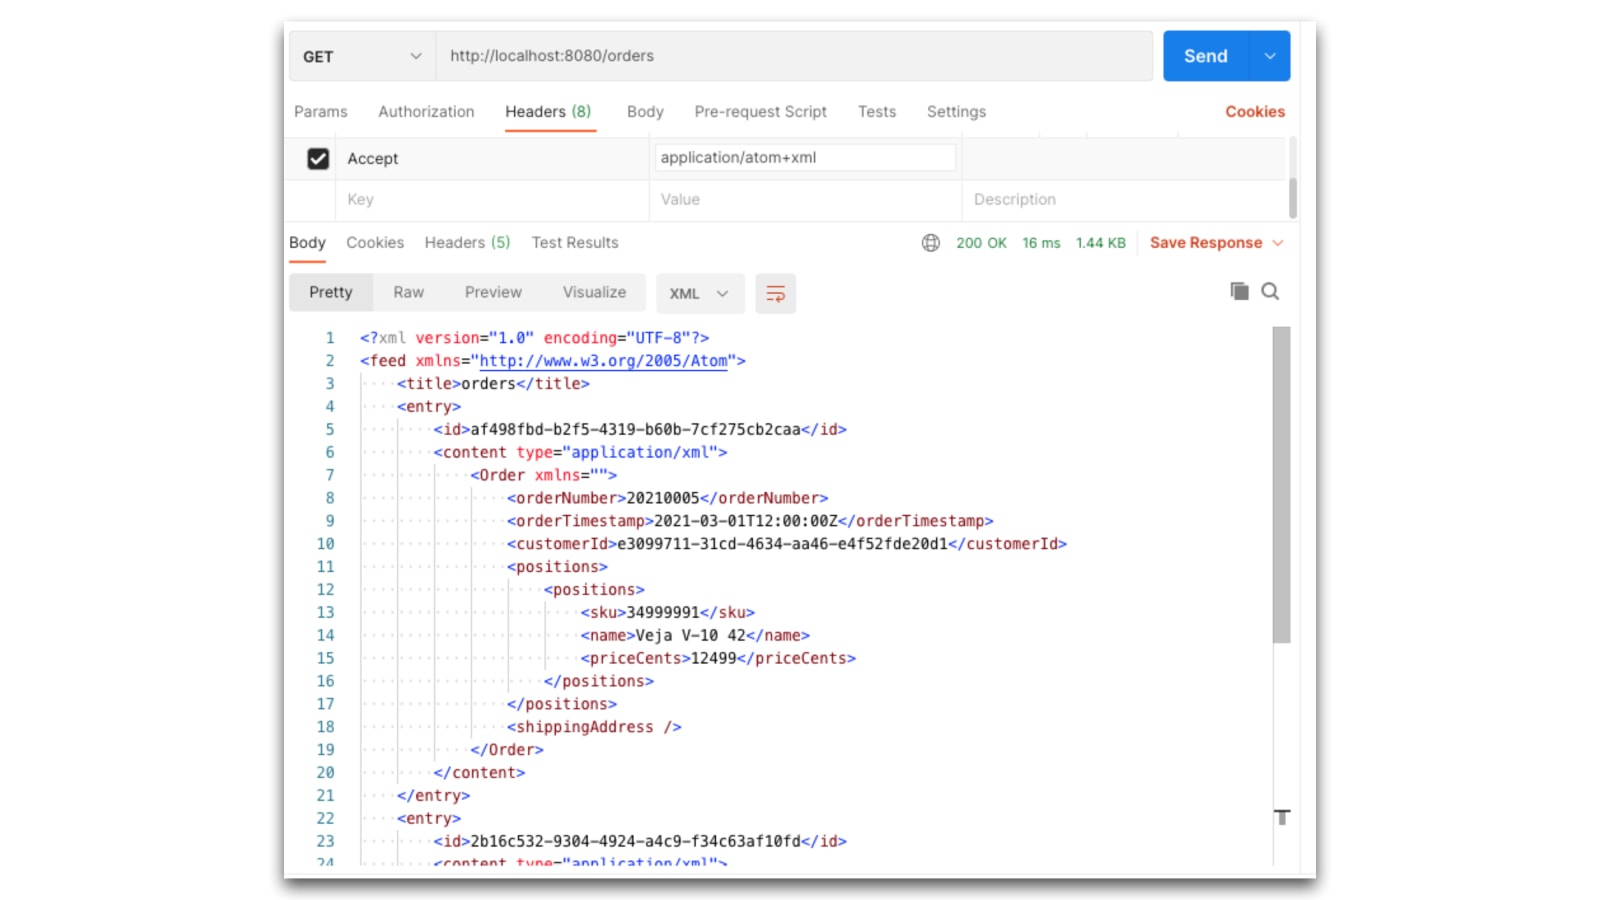This screenshot has width=1600, height=900.
Task: Click the request URL field
Action: tap(794, 56)
